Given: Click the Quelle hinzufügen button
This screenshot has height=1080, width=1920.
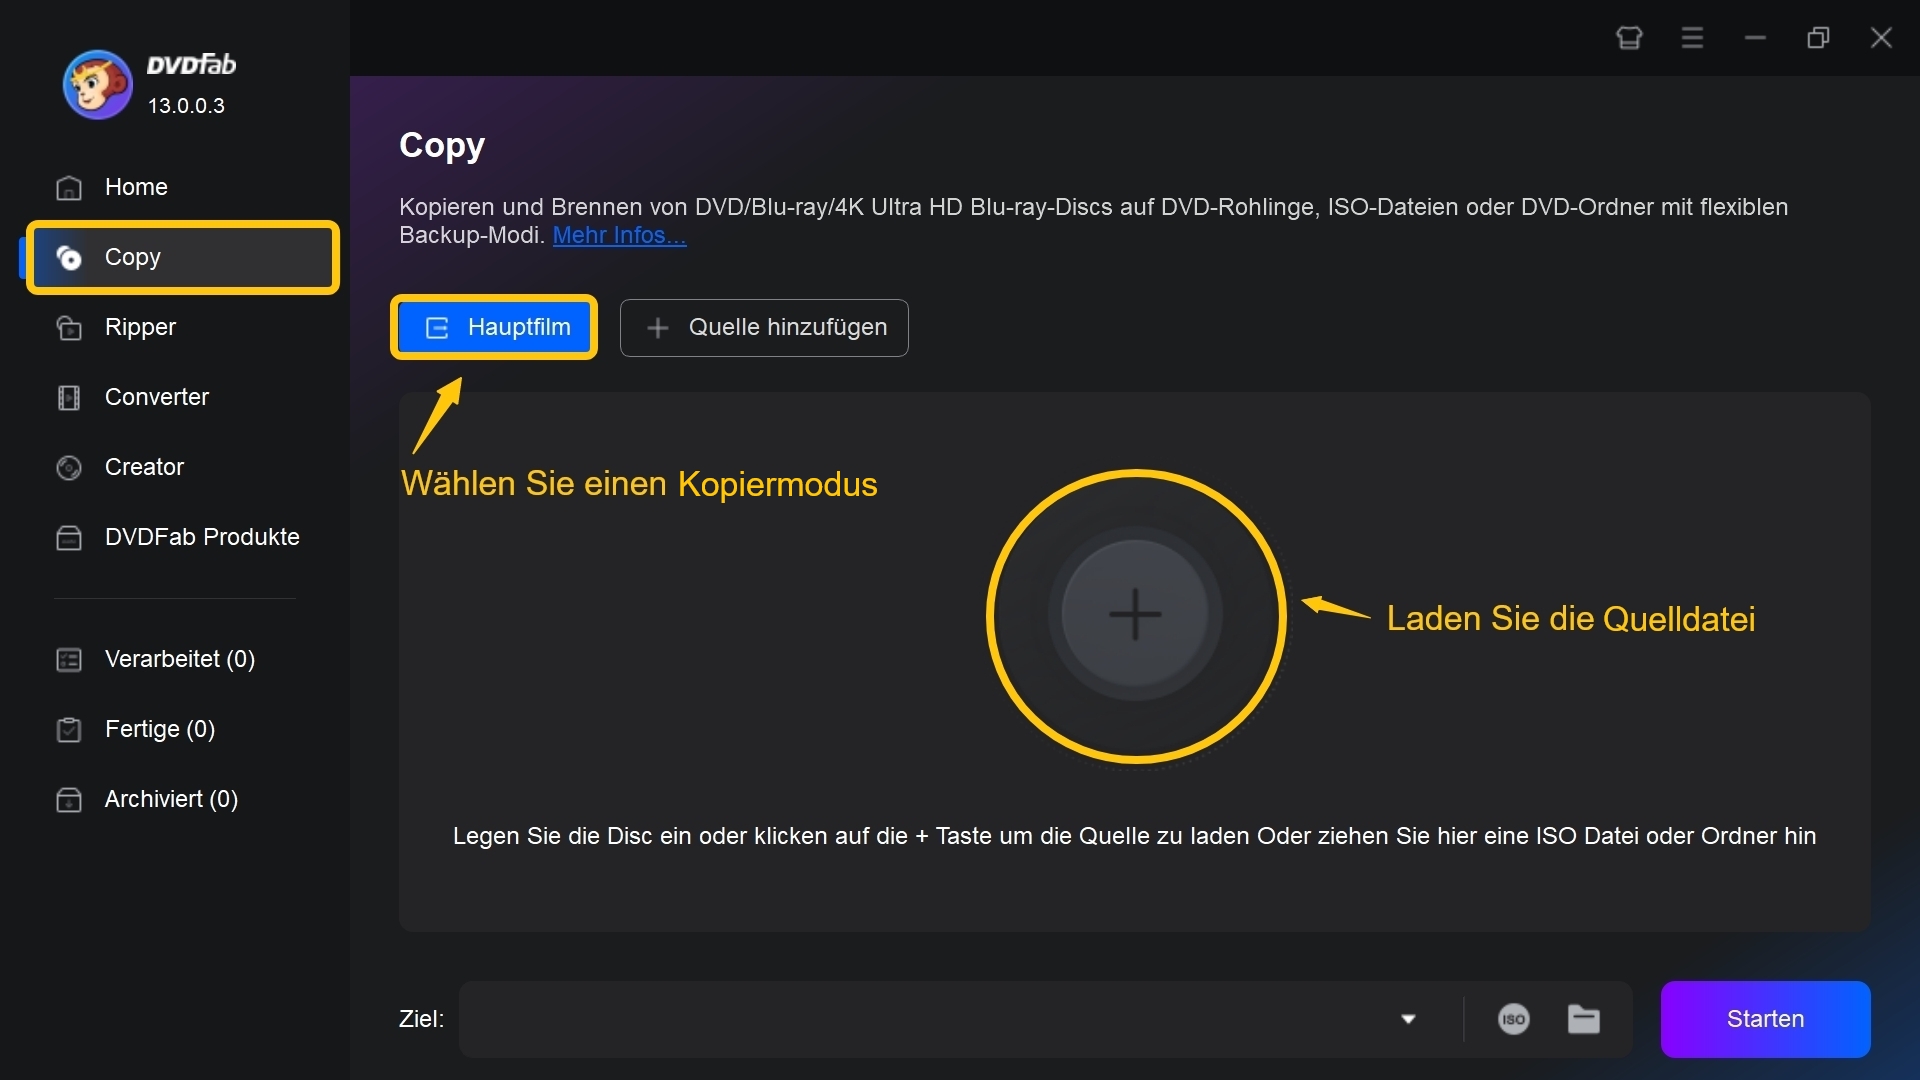Looking at the screenshot, I should tap(765, 327).
